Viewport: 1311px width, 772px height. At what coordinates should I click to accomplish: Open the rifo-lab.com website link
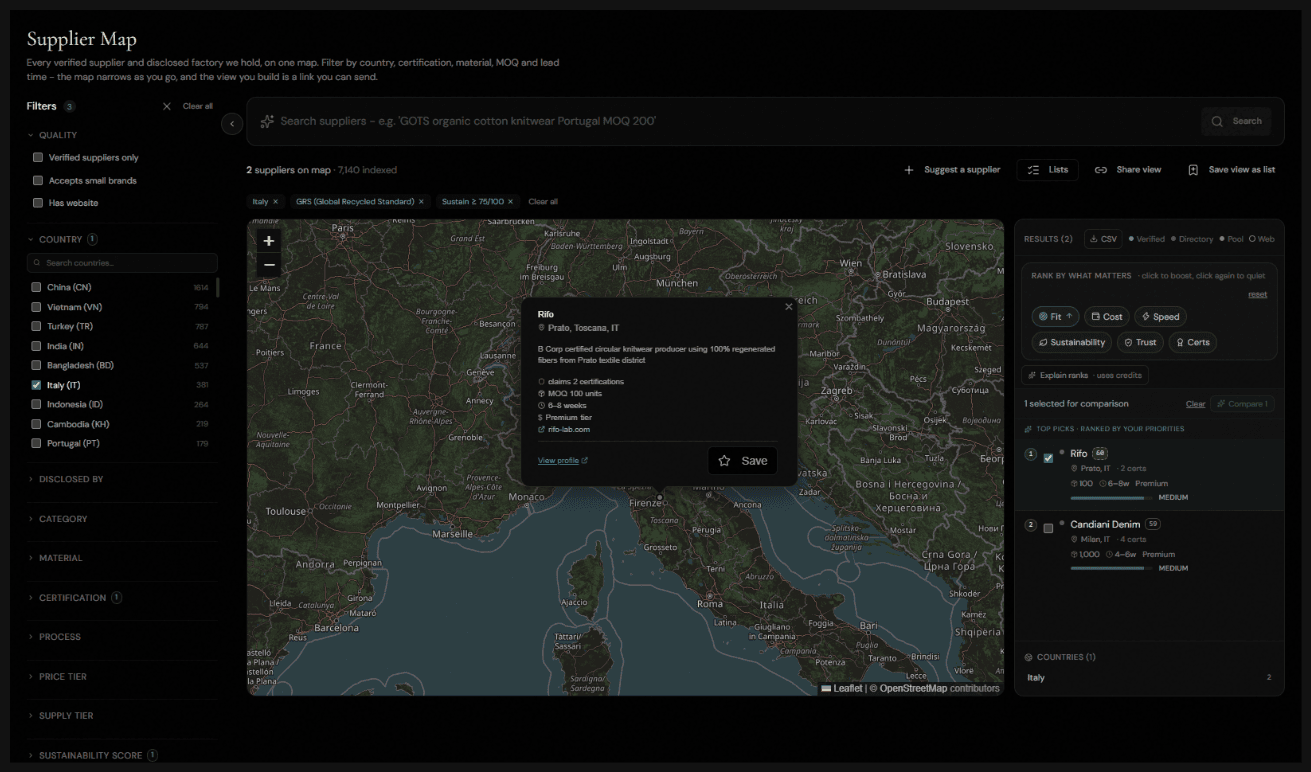pos(569,430)
